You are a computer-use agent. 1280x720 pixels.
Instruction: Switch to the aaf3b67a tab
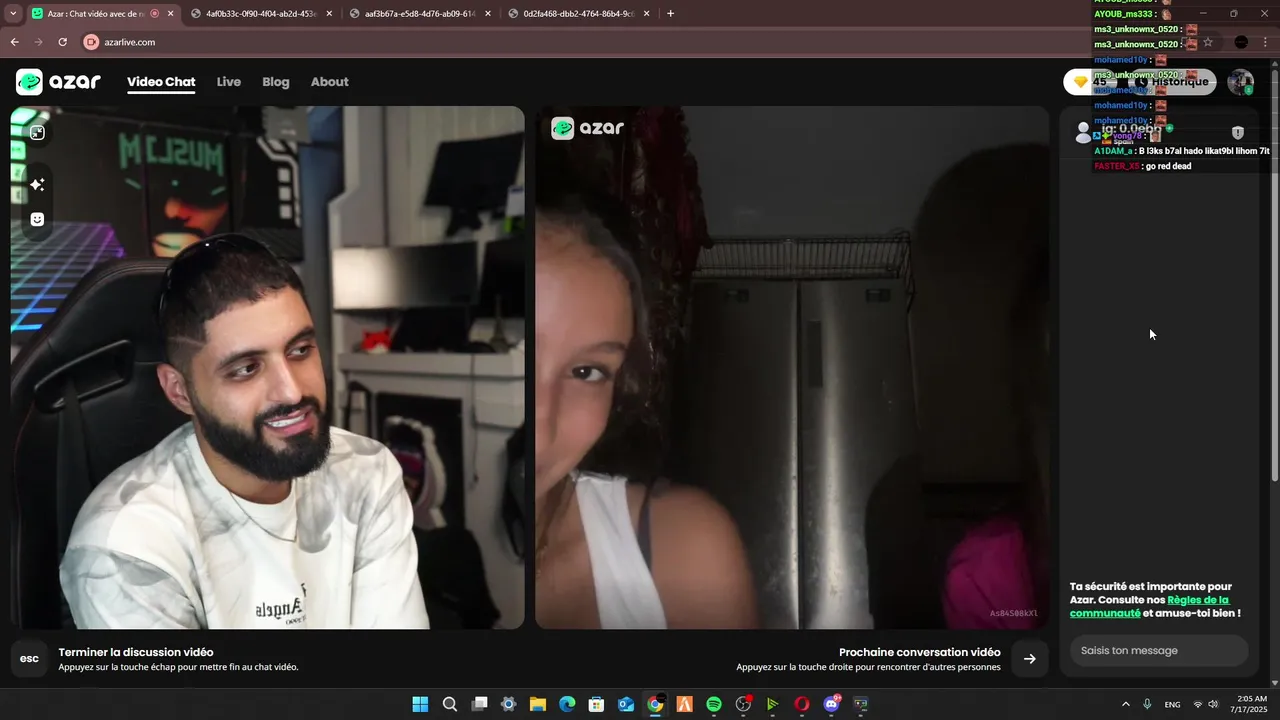click(x=420, y=14)
